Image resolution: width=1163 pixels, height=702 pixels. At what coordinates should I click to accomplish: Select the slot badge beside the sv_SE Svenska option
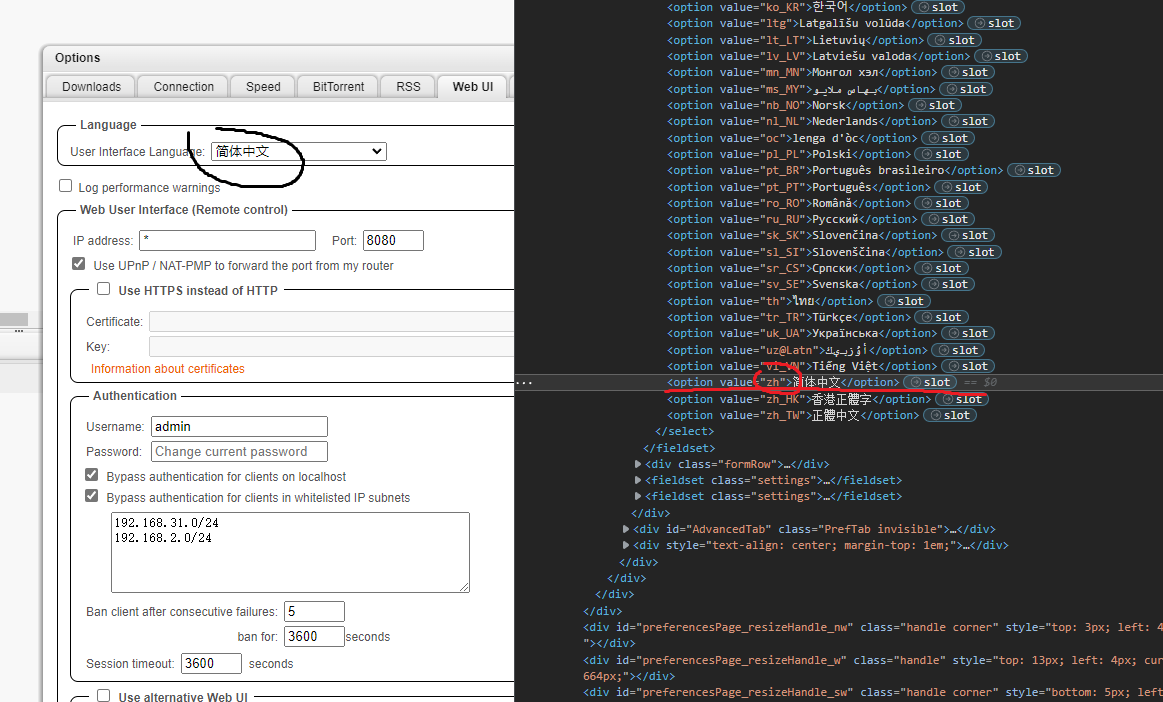[x=947, y=284]
